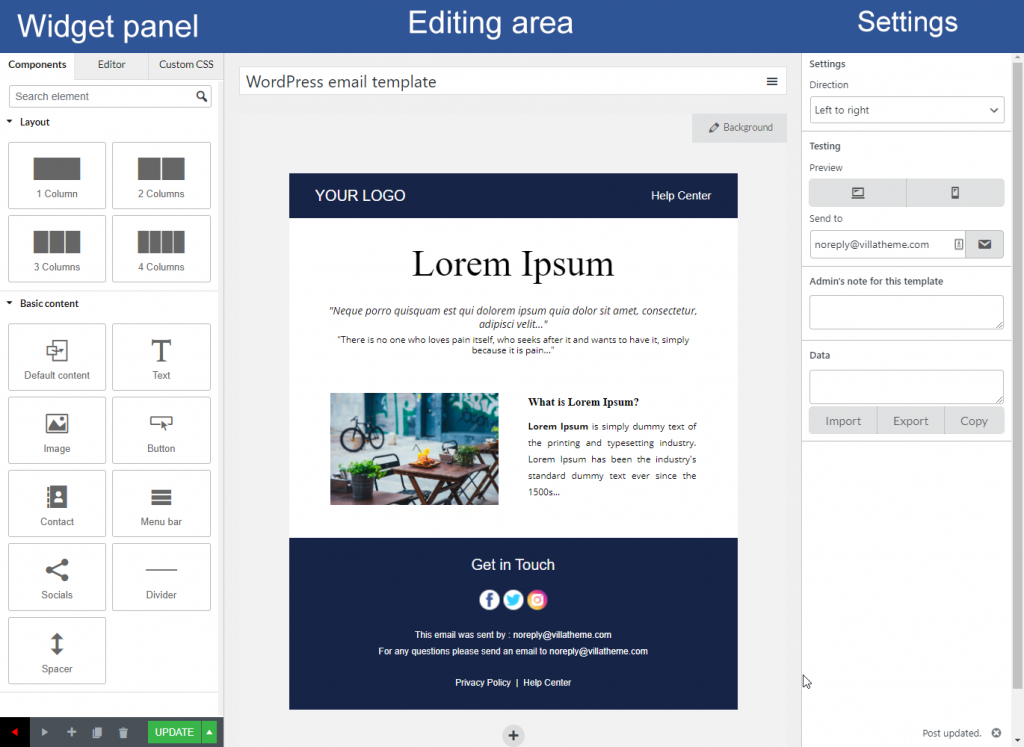Send test email via envelope icon

tap(985, 244)
